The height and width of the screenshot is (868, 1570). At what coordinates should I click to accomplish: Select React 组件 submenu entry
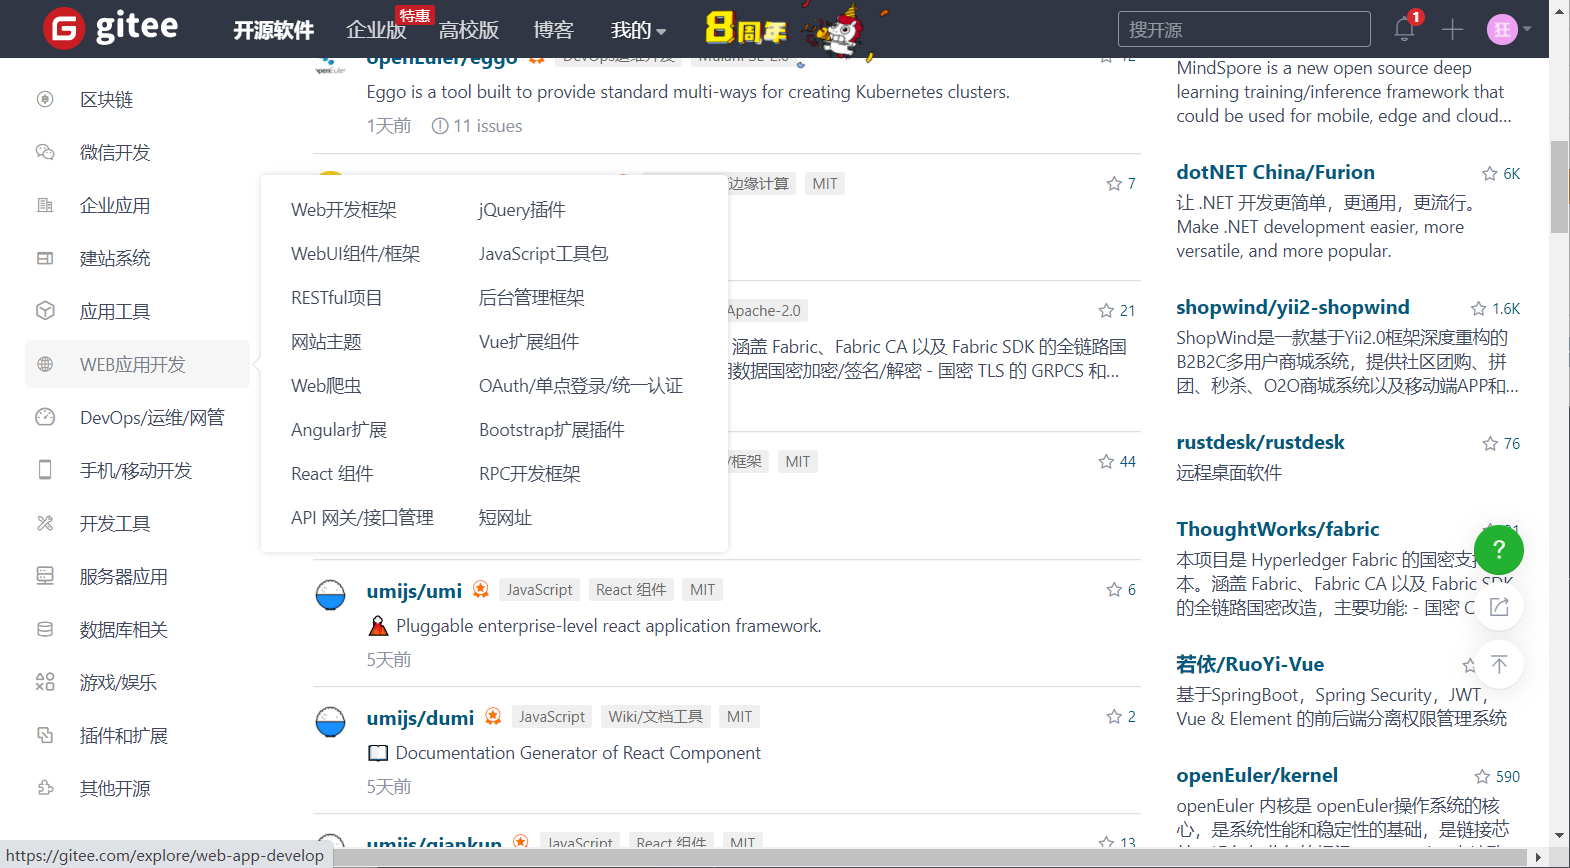(332, 474)
